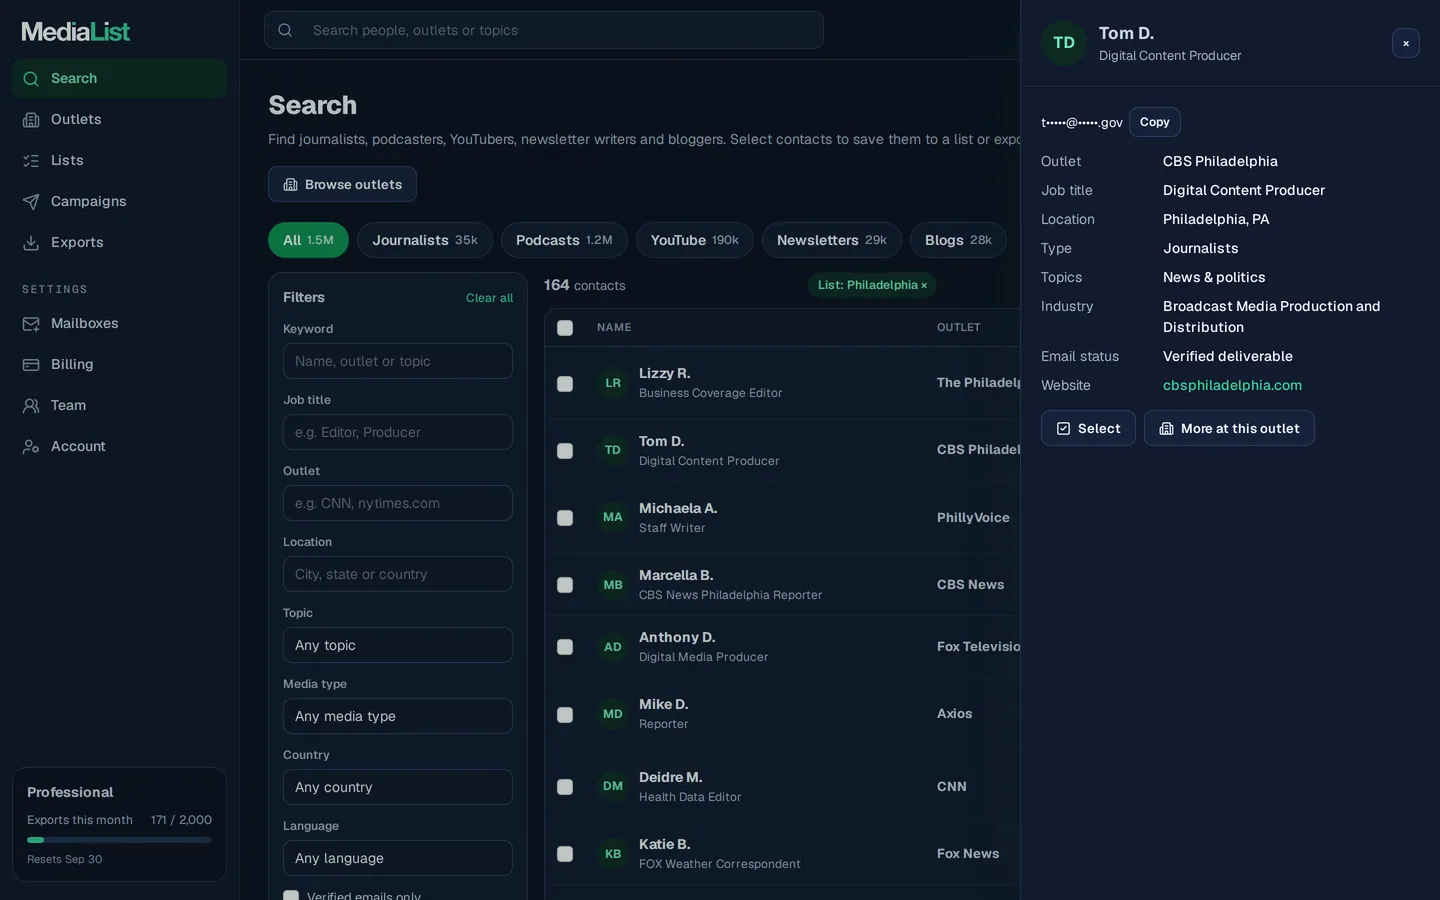Screen dimensions: 1440x900
Task: Switch to the YouTube tab
Action: click(x=695, y=240)
